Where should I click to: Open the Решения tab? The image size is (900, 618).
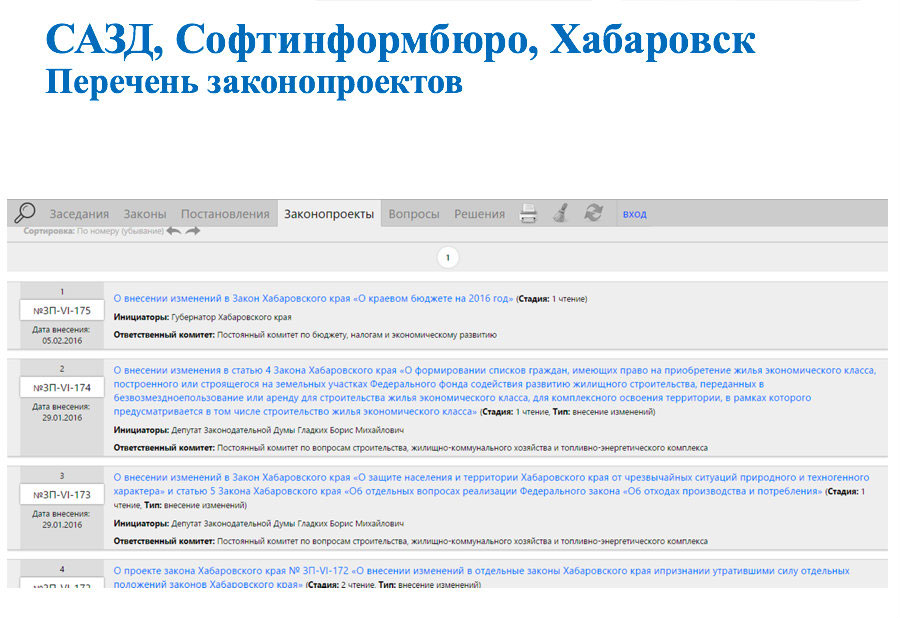(x=479, y=214)
